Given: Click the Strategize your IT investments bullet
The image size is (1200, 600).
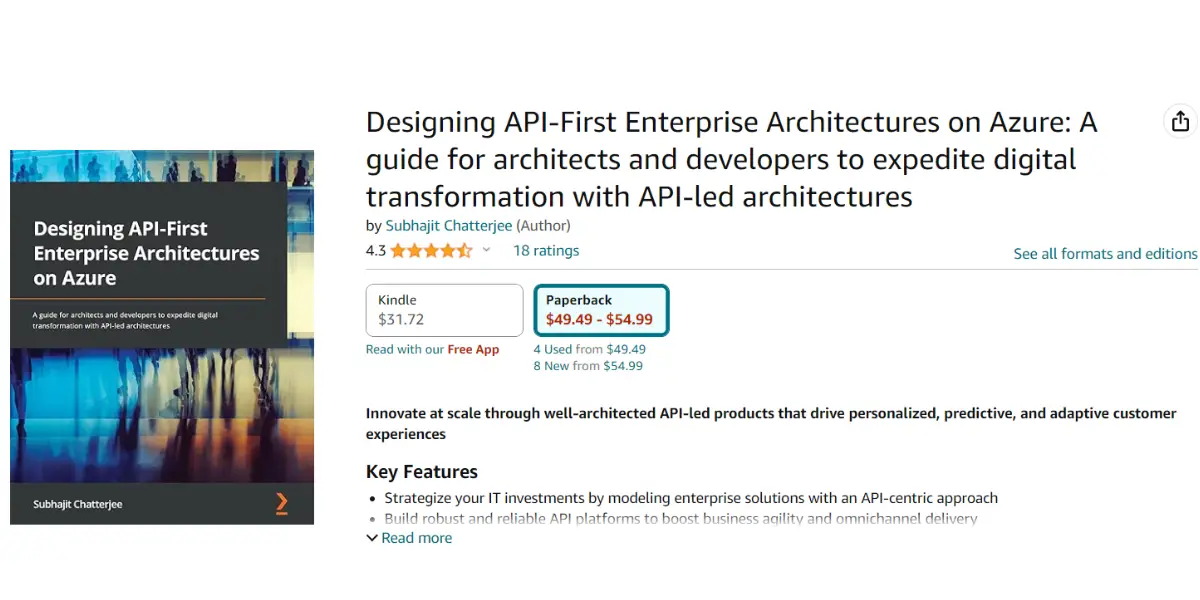Looking at the screenshot, I should tap(691, 498).
